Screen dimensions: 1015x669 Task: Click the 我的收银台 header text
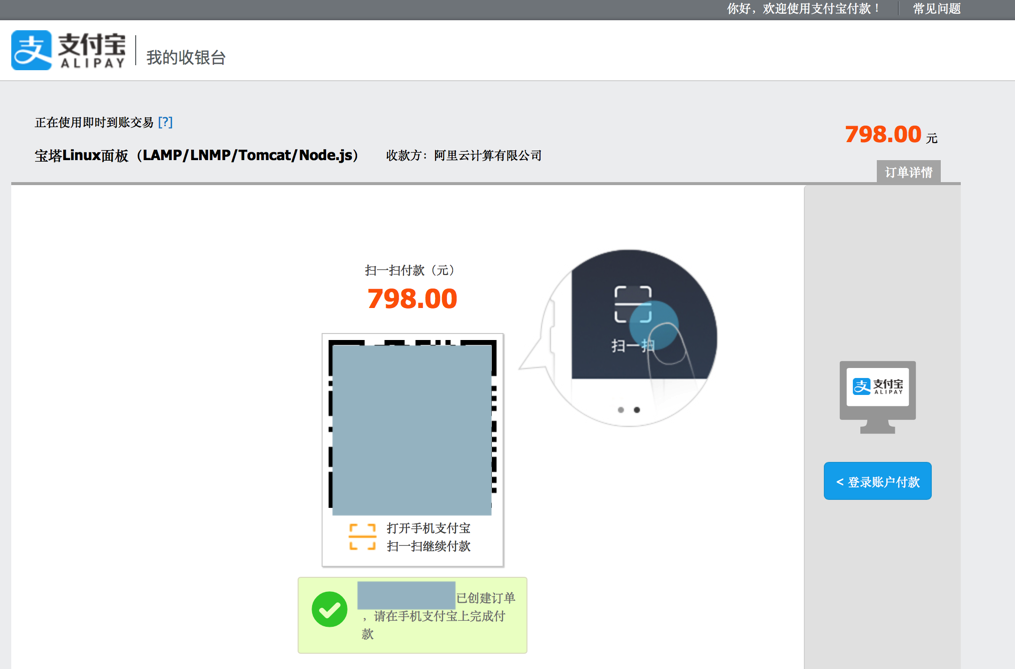[x=186, y=58]
